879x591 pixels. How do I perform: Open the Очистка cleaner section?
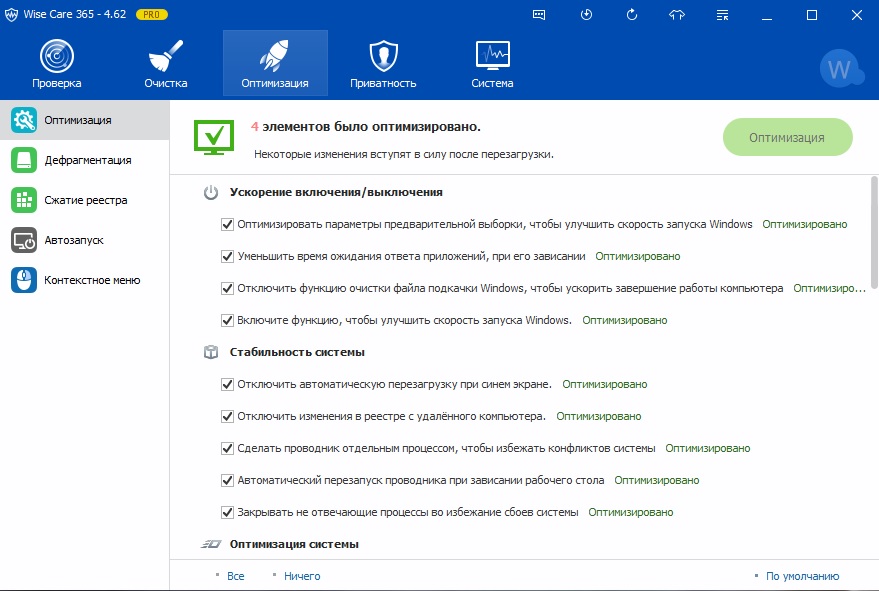click(x=165, y=63)
